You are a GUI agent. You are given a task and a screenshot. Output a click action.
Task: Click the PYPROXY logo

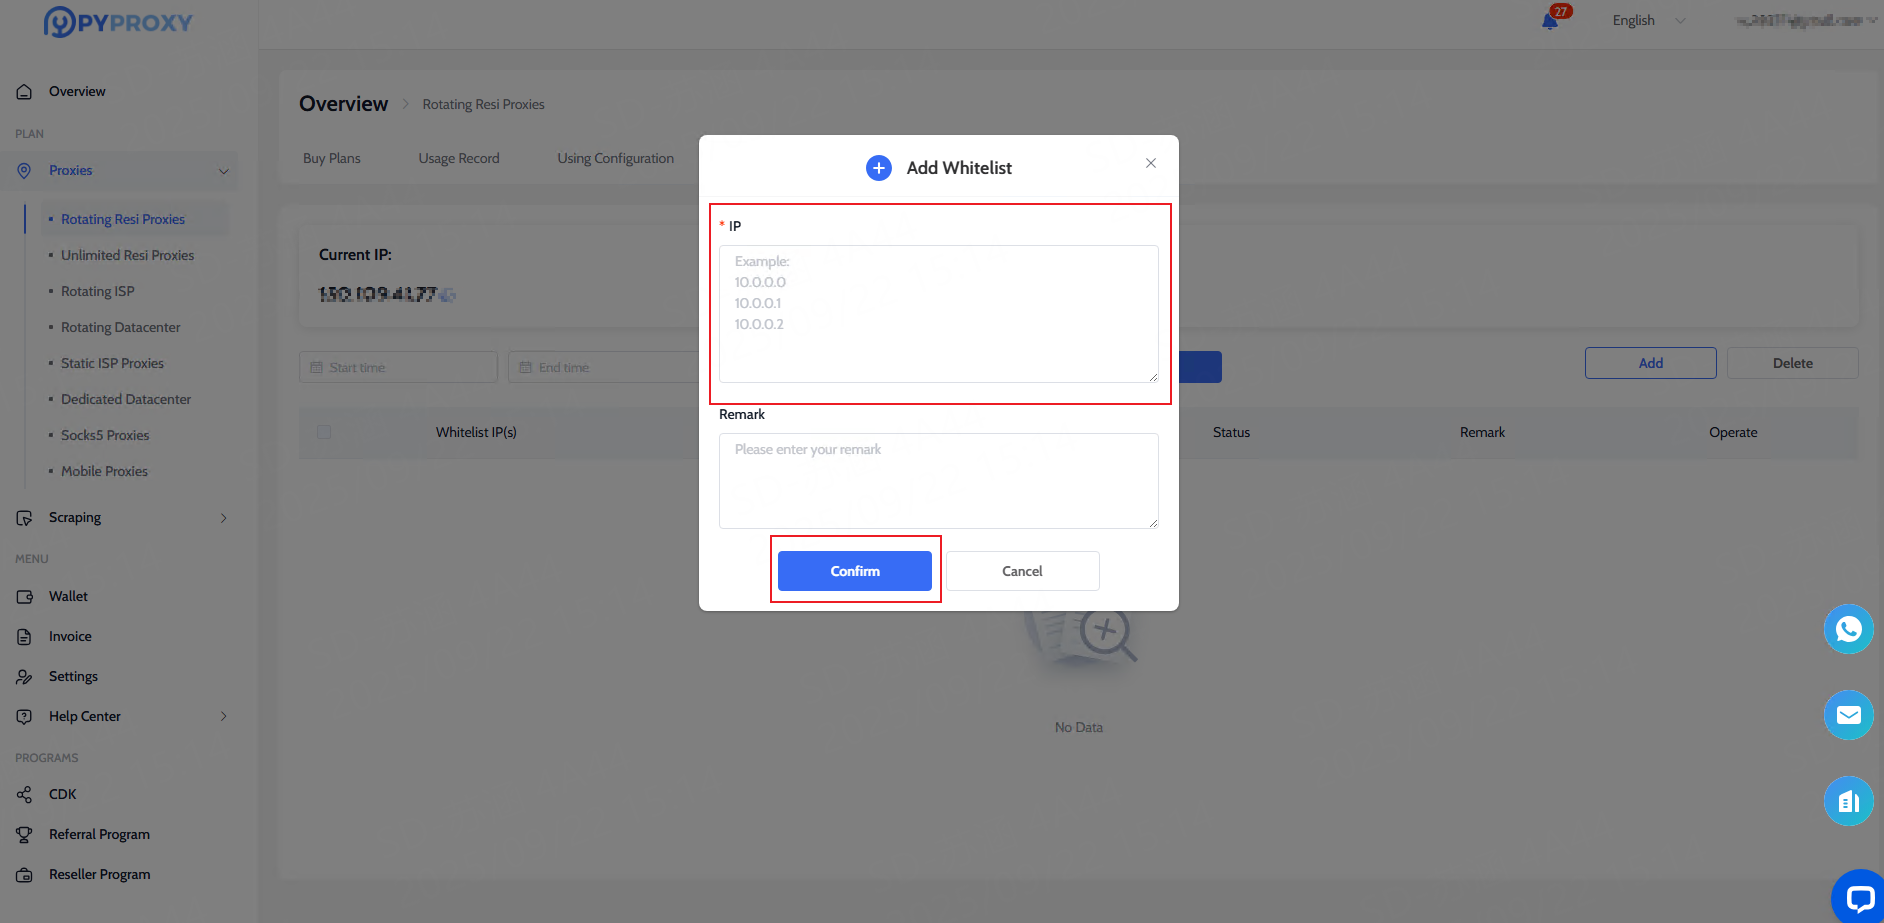click(x=118, y=22)
